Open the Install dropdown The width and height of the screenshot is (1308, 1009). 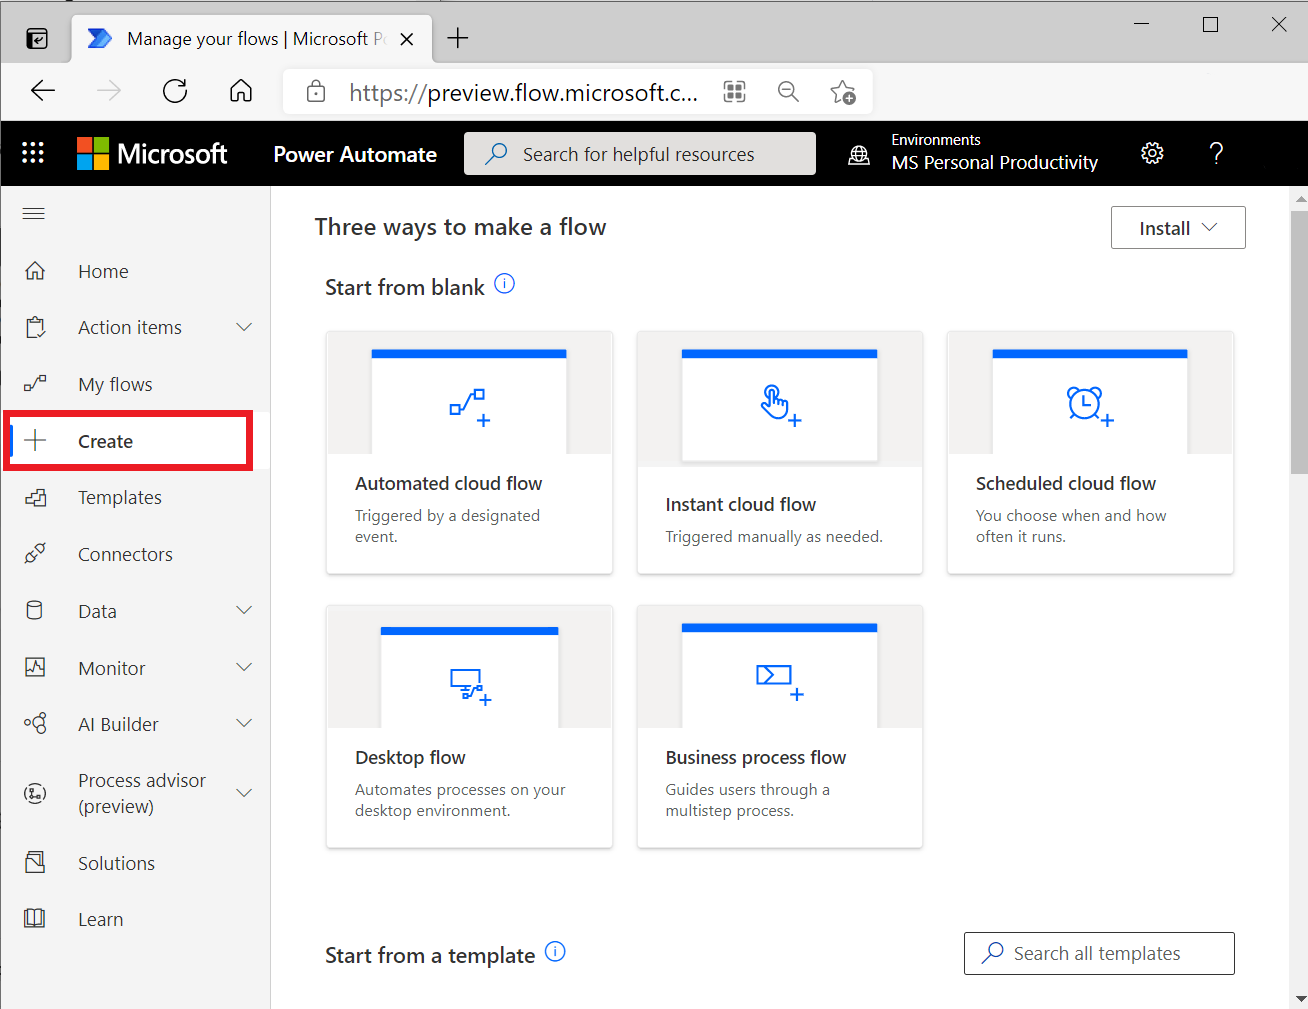[x=1178, y=228]
